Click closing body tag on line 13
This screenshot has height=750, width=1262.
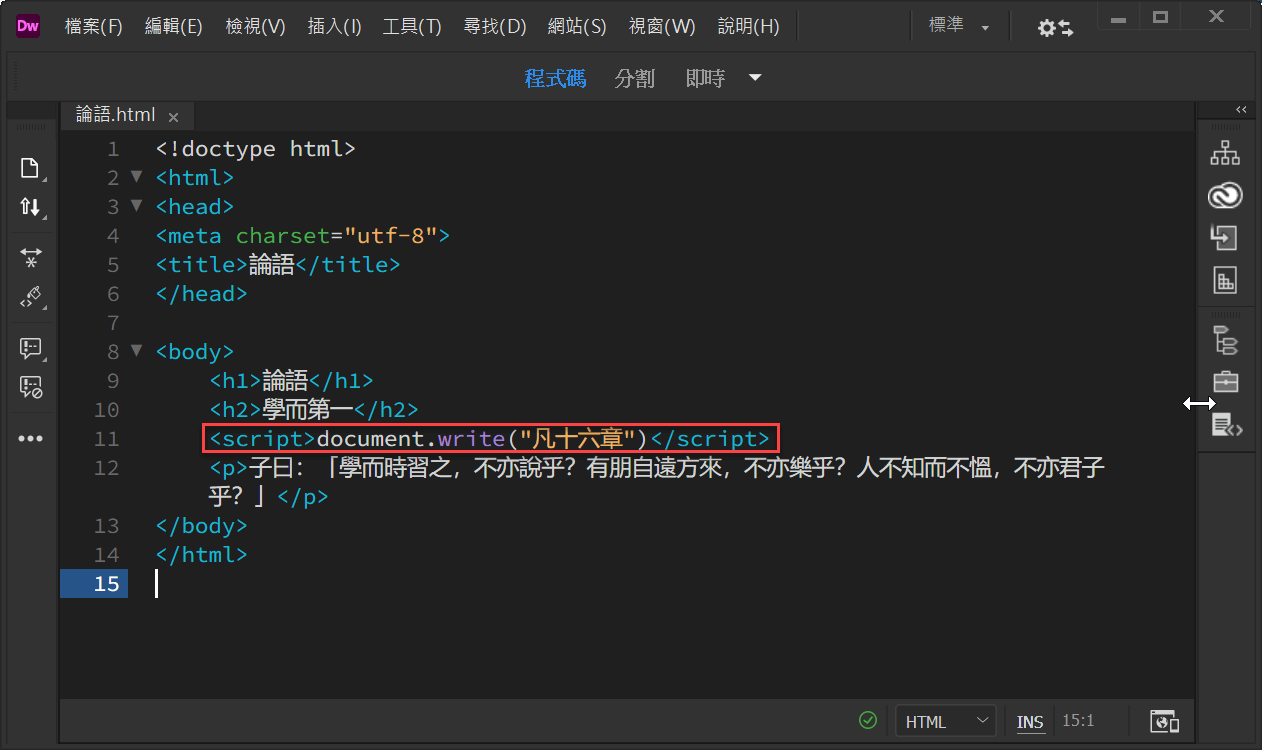[201, 526]
